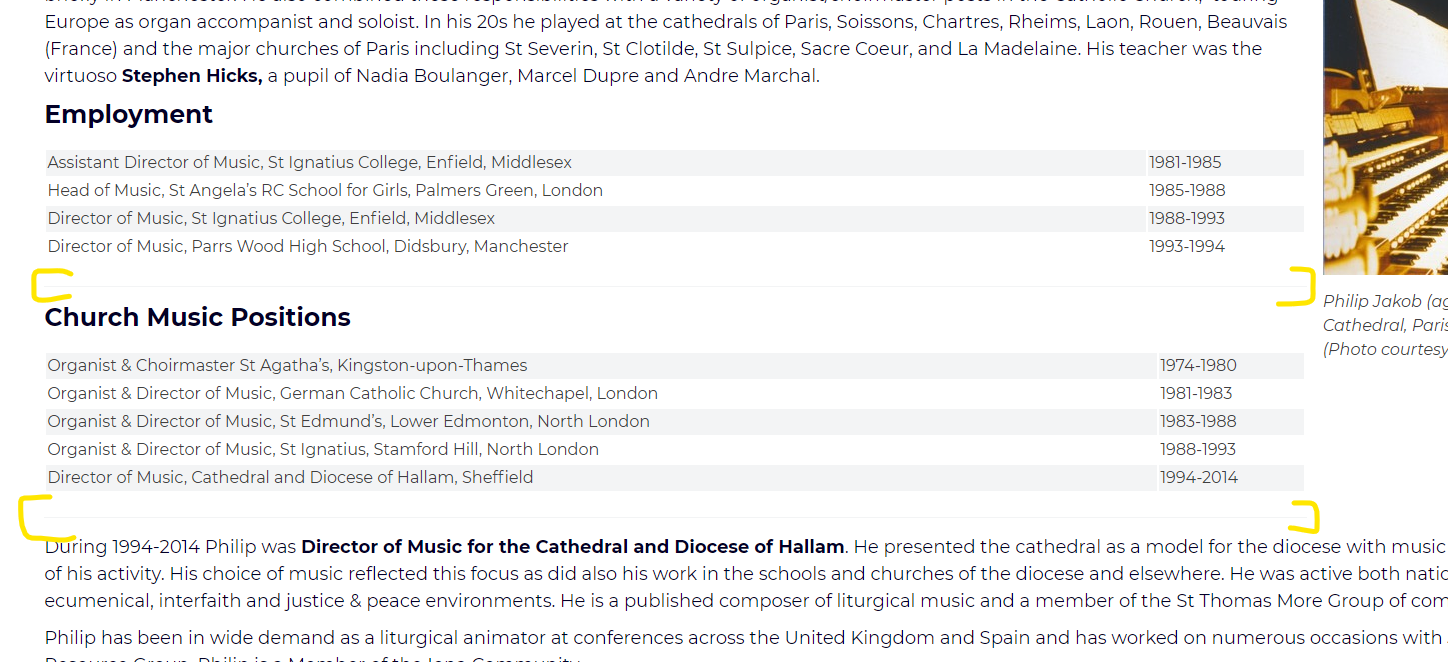Screen dimensions: 1448x662
Task: Select the German Catholic Church, Whitechapel row
Action: (352, 394)
